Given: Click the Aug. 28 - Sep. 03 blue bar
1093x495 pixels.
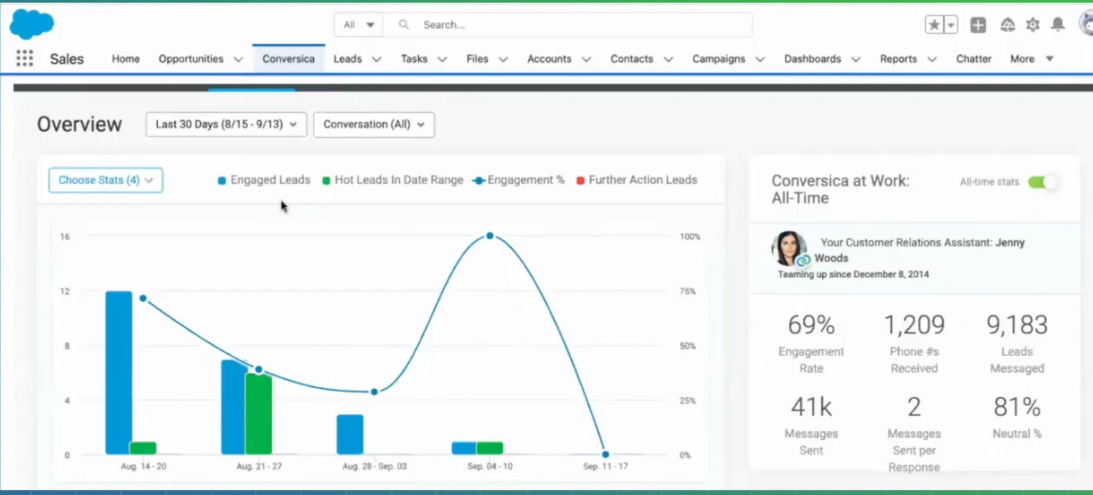Looking at the screenshot, I should 350,434.
